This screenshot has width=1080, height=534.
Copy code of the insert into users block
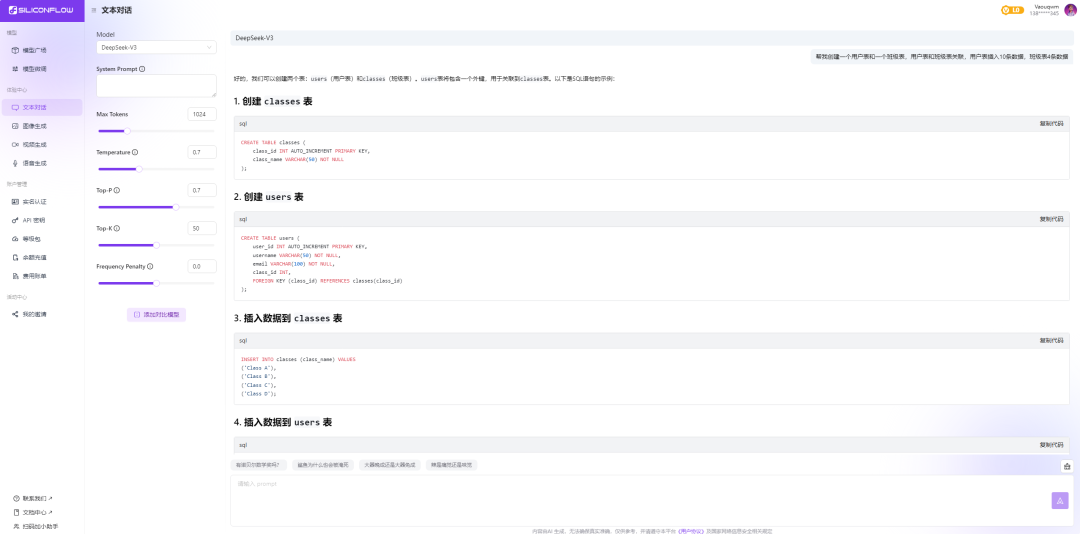coord(1051,445)
